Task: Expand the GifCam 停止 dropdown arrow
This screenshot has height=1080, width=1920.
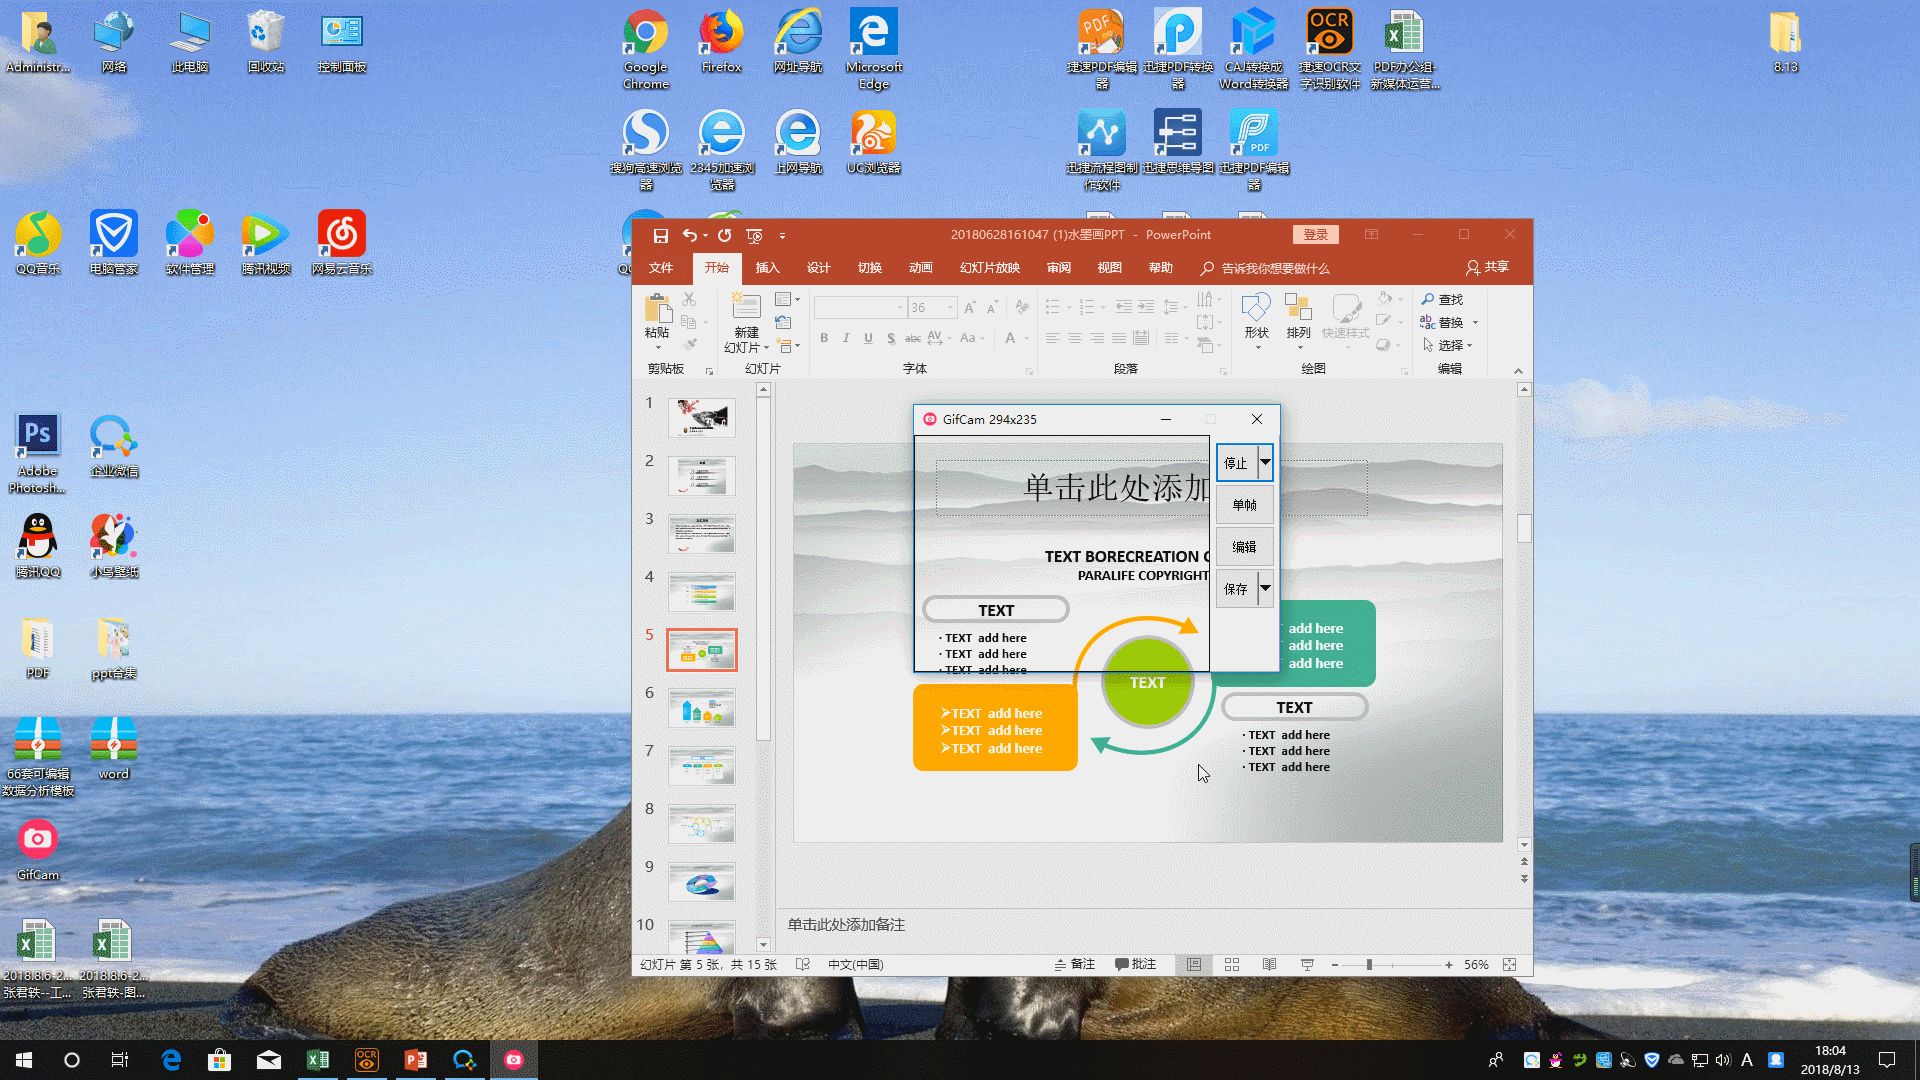Action: tap(1265, 462)
